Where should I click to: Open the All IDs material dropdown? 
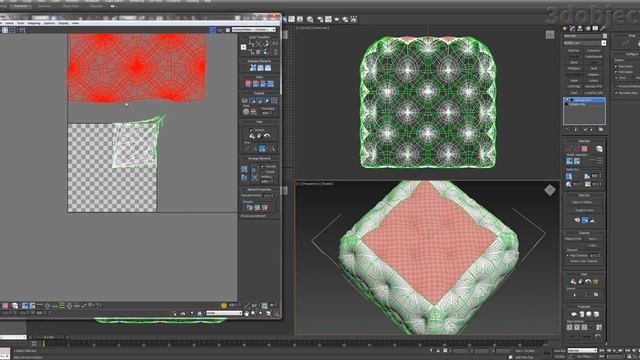[x=224, y=313]
